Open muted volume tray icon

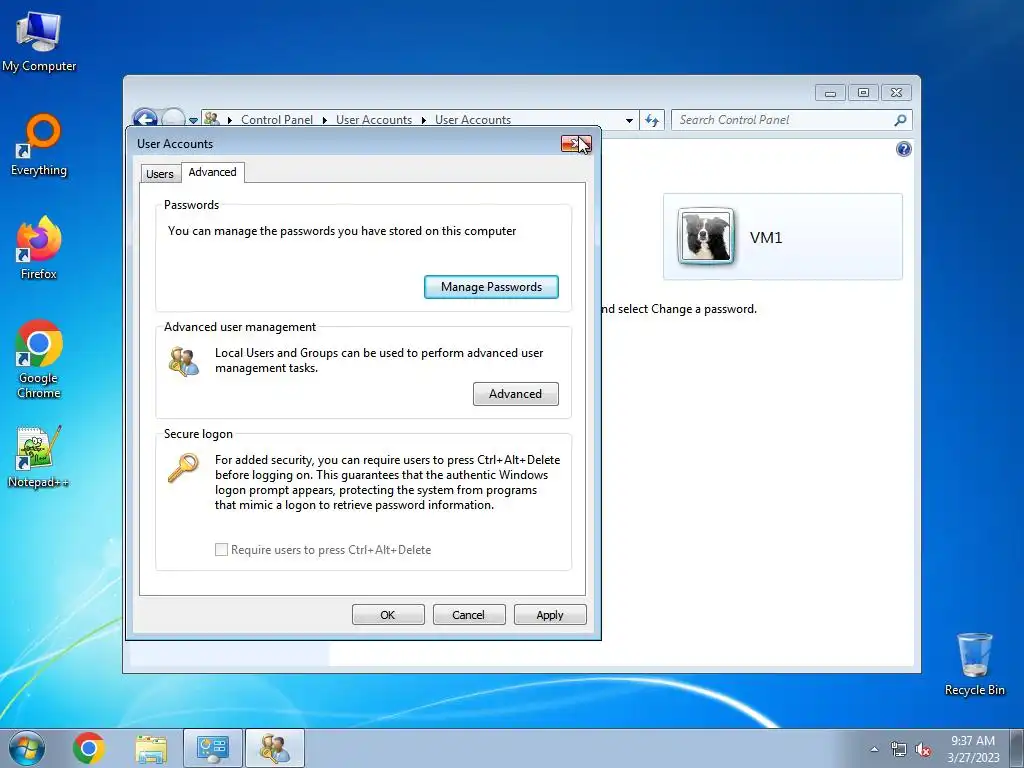(x=922, y=750)
